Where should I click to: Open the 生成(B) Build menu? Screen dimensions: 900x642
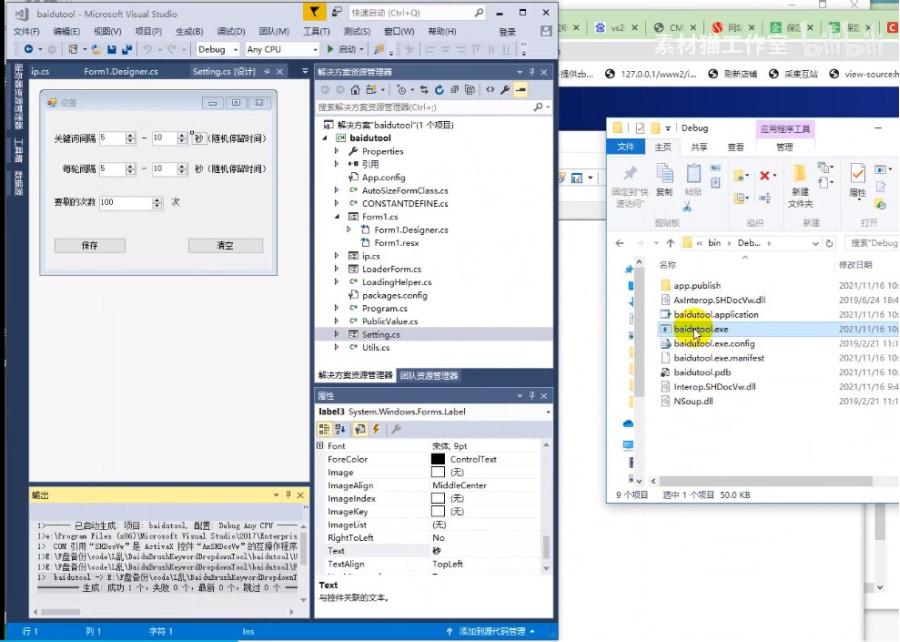tap(189, 32)
